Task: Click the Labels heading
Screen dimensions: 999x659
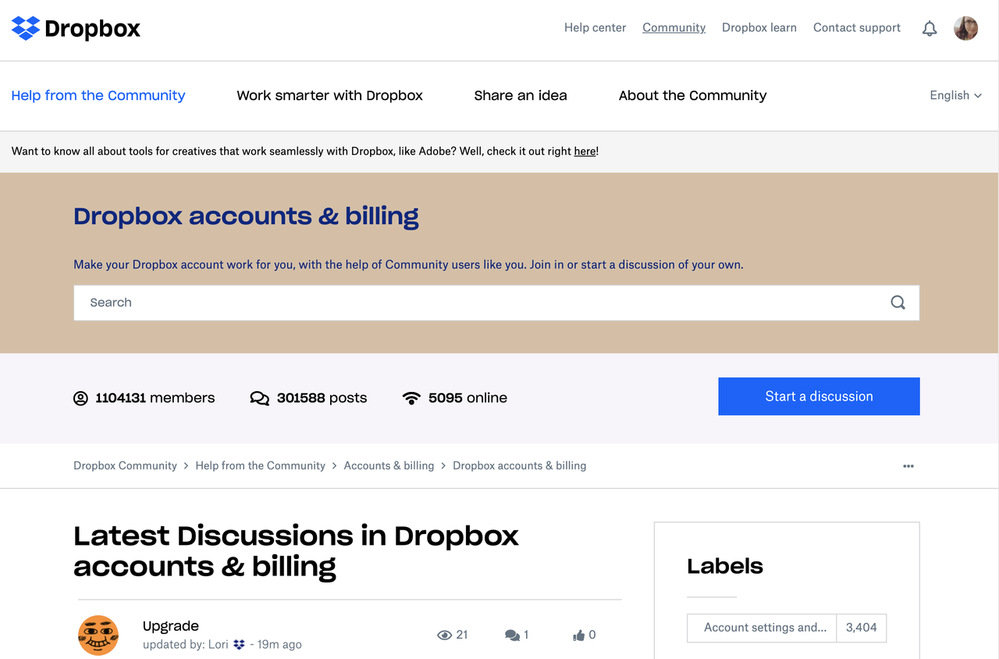Action: pyautogui.click(x=724, y=566)
